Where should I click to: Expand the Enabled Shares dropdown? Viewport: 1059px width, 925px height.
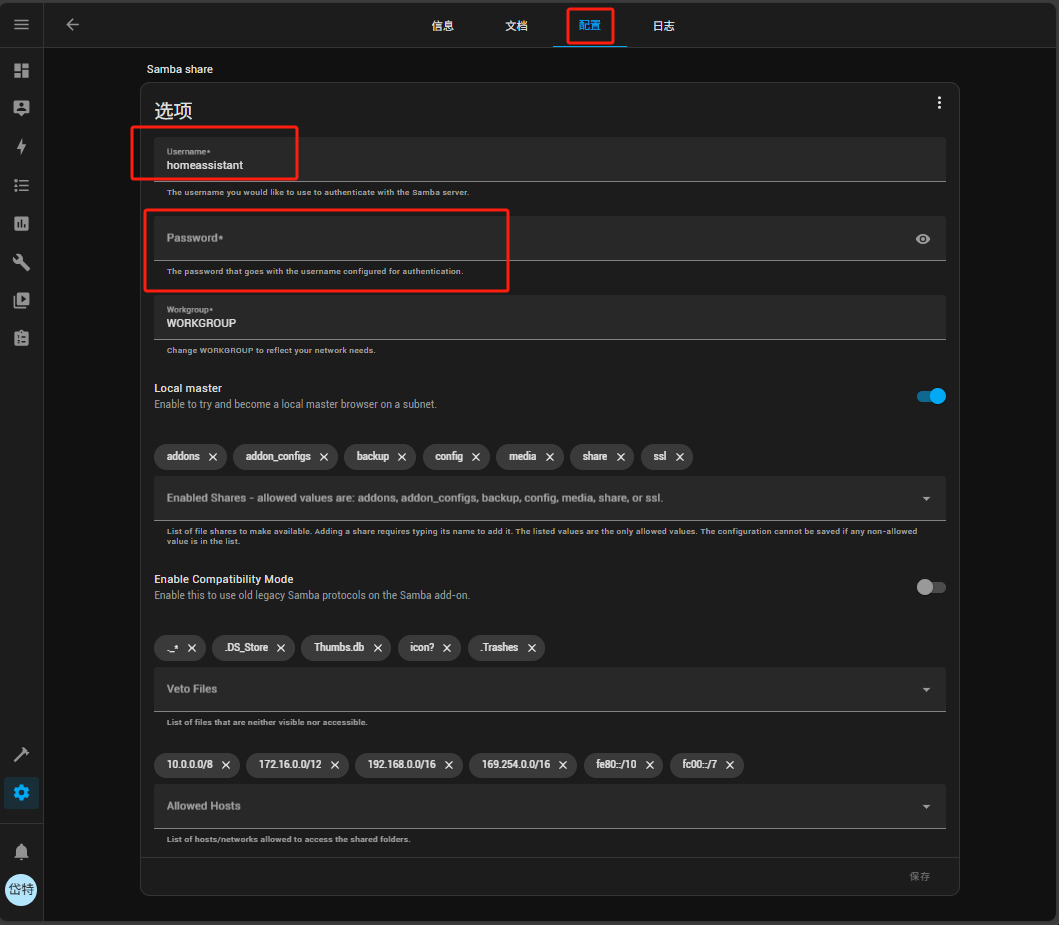[x=926, y=498]
